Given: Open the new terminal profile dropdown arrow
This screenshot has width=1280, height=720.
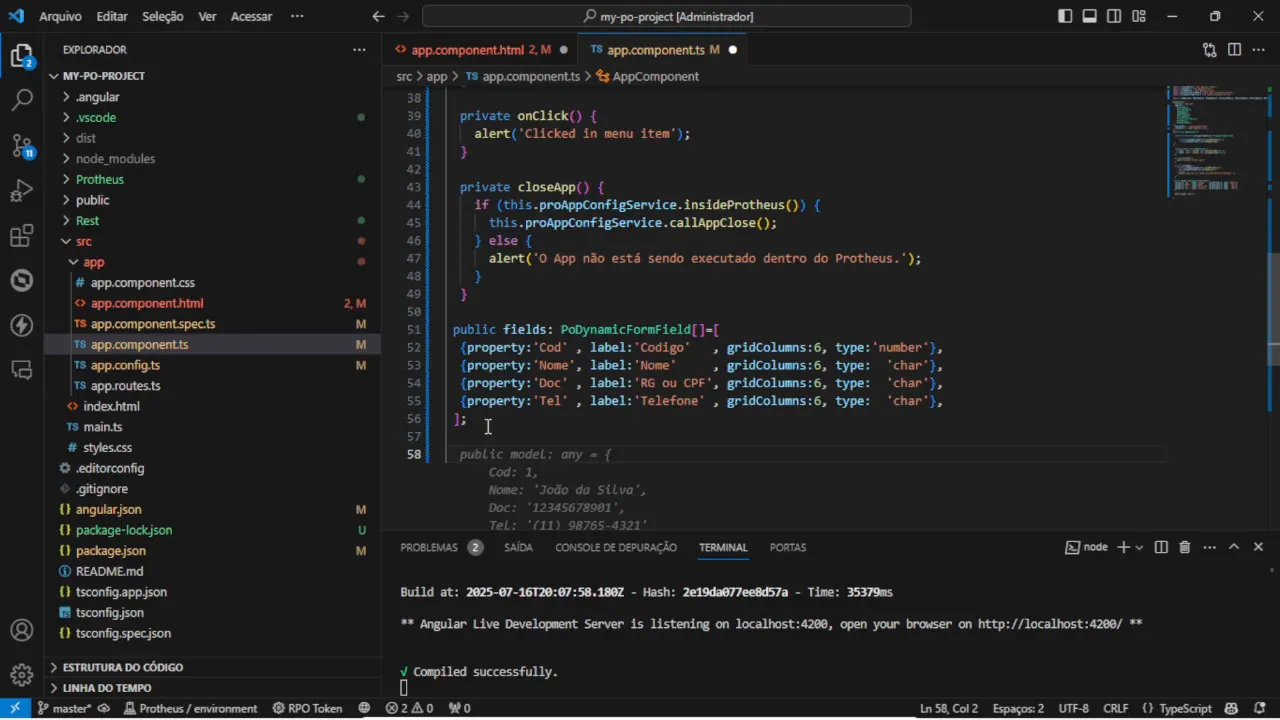Looking at the screenshot, I should pos(1139,547).
